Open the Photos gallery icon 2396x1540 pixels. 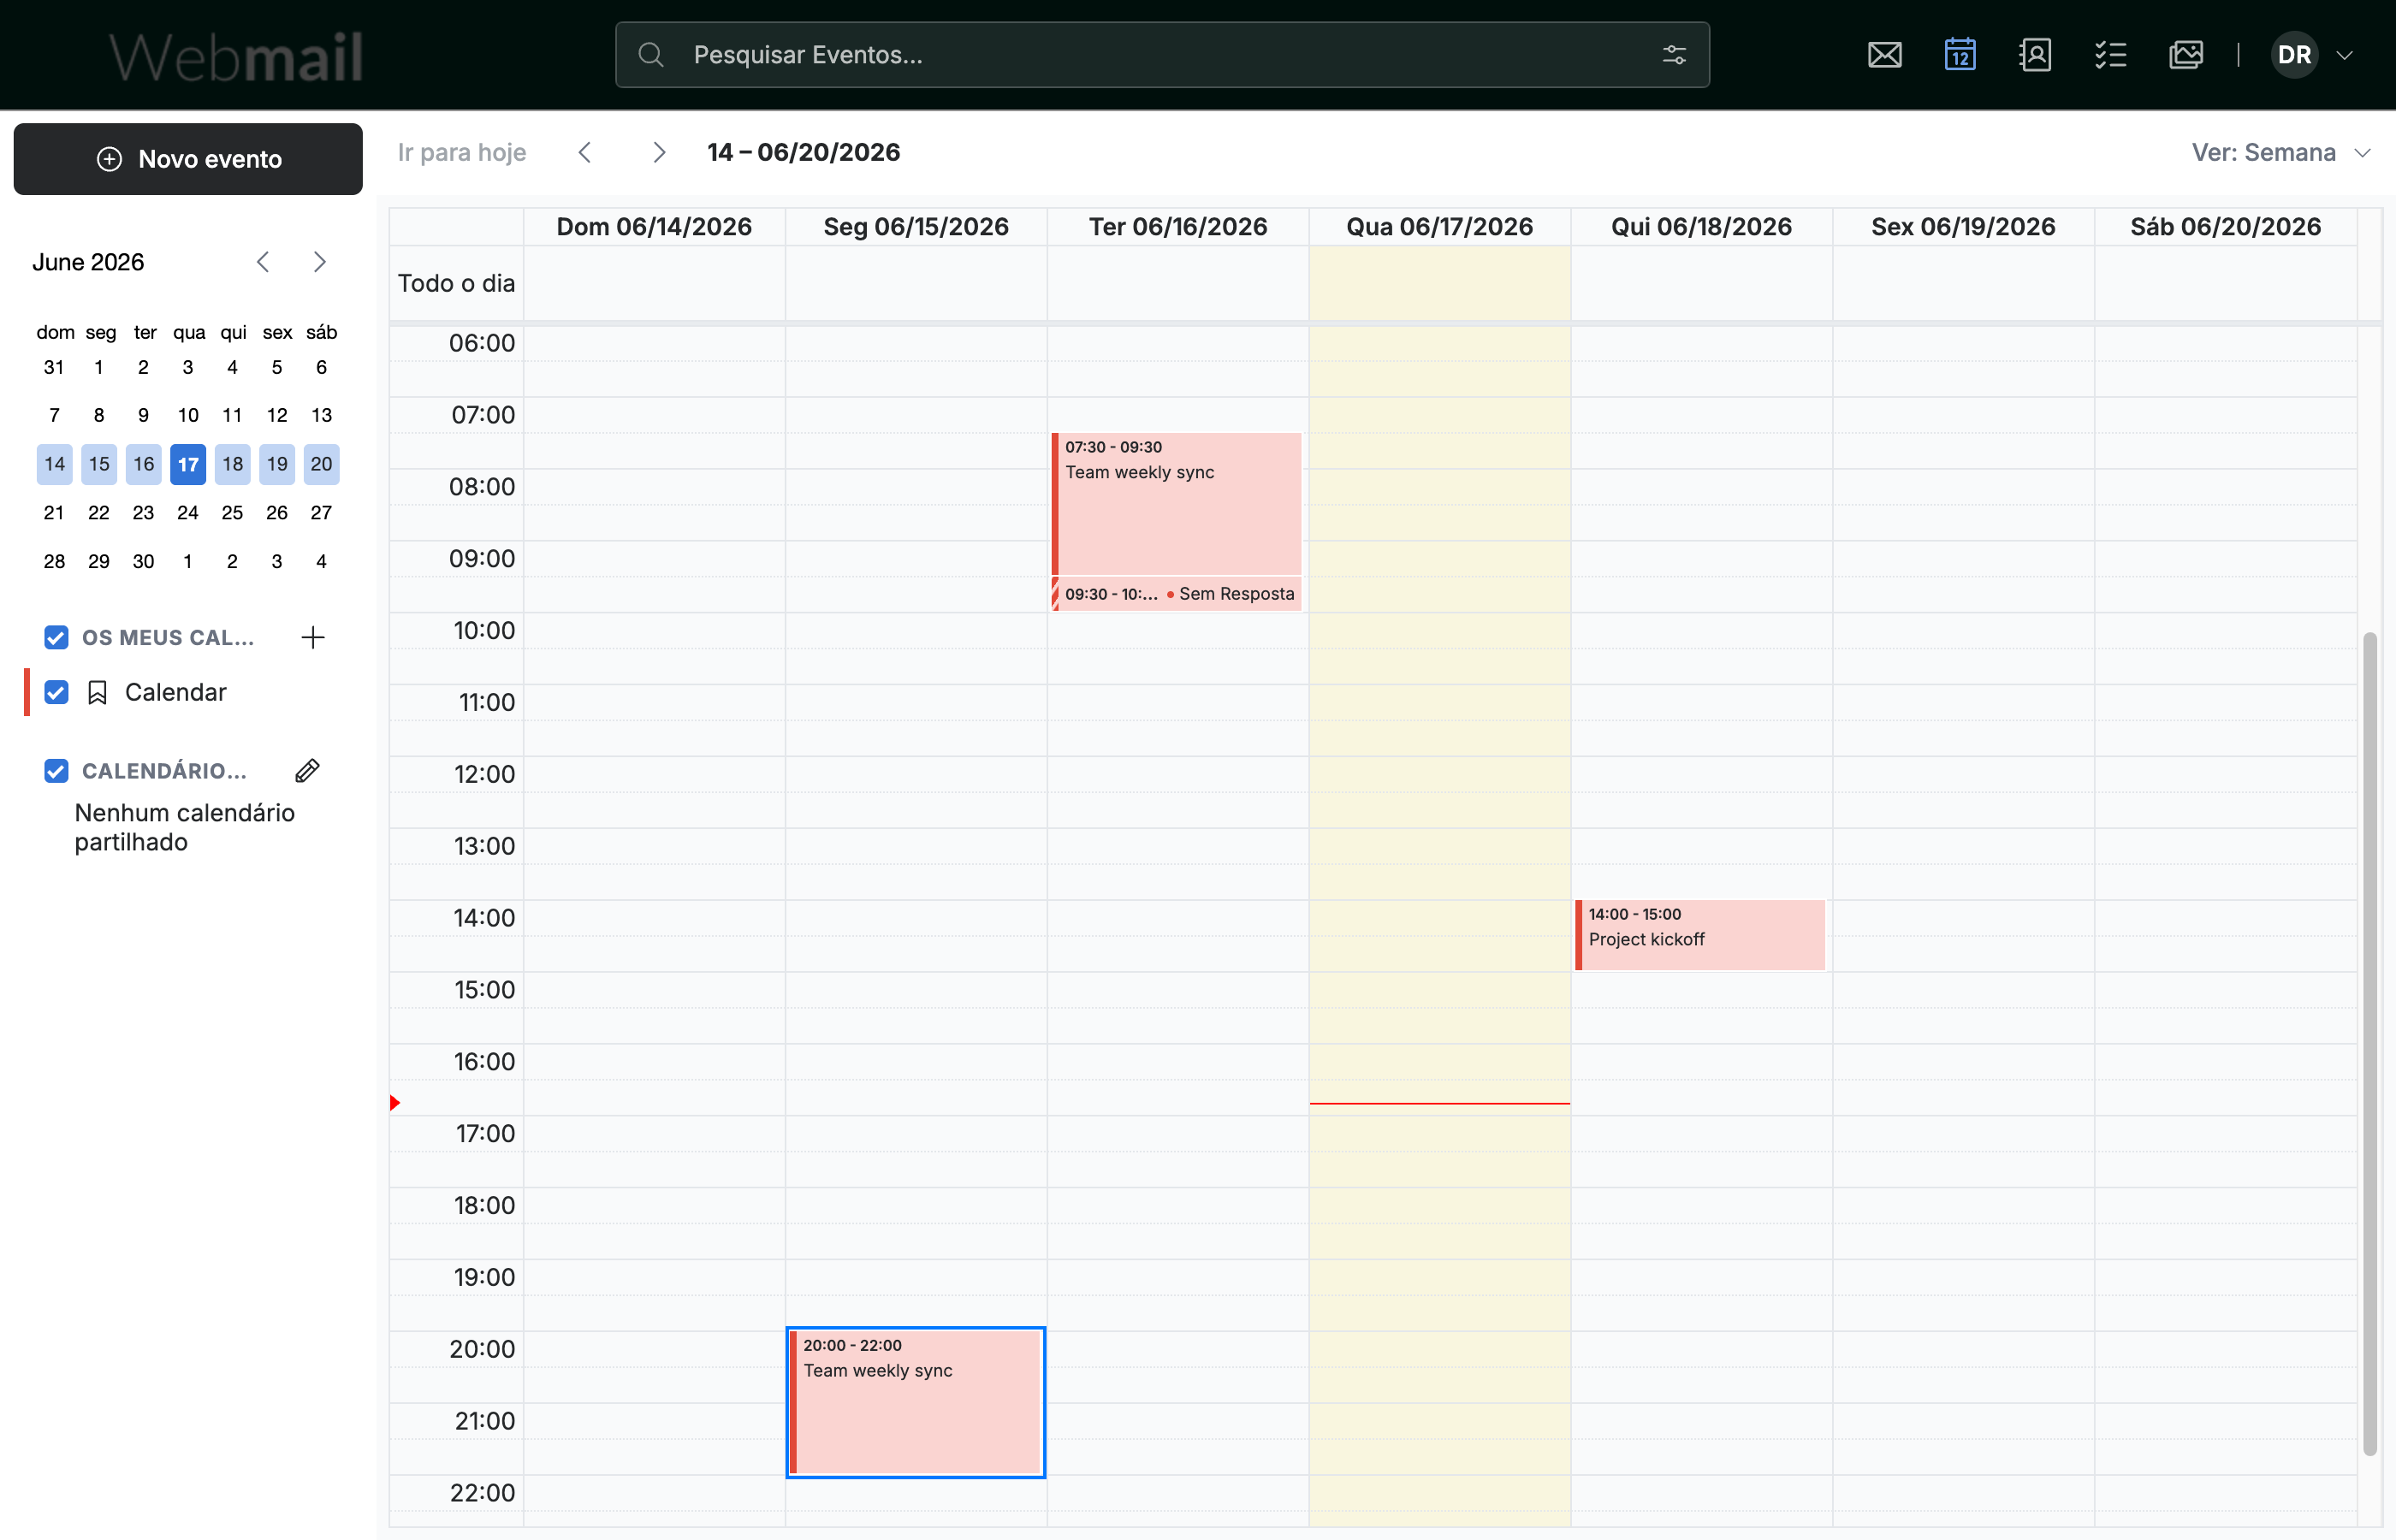2186,55
